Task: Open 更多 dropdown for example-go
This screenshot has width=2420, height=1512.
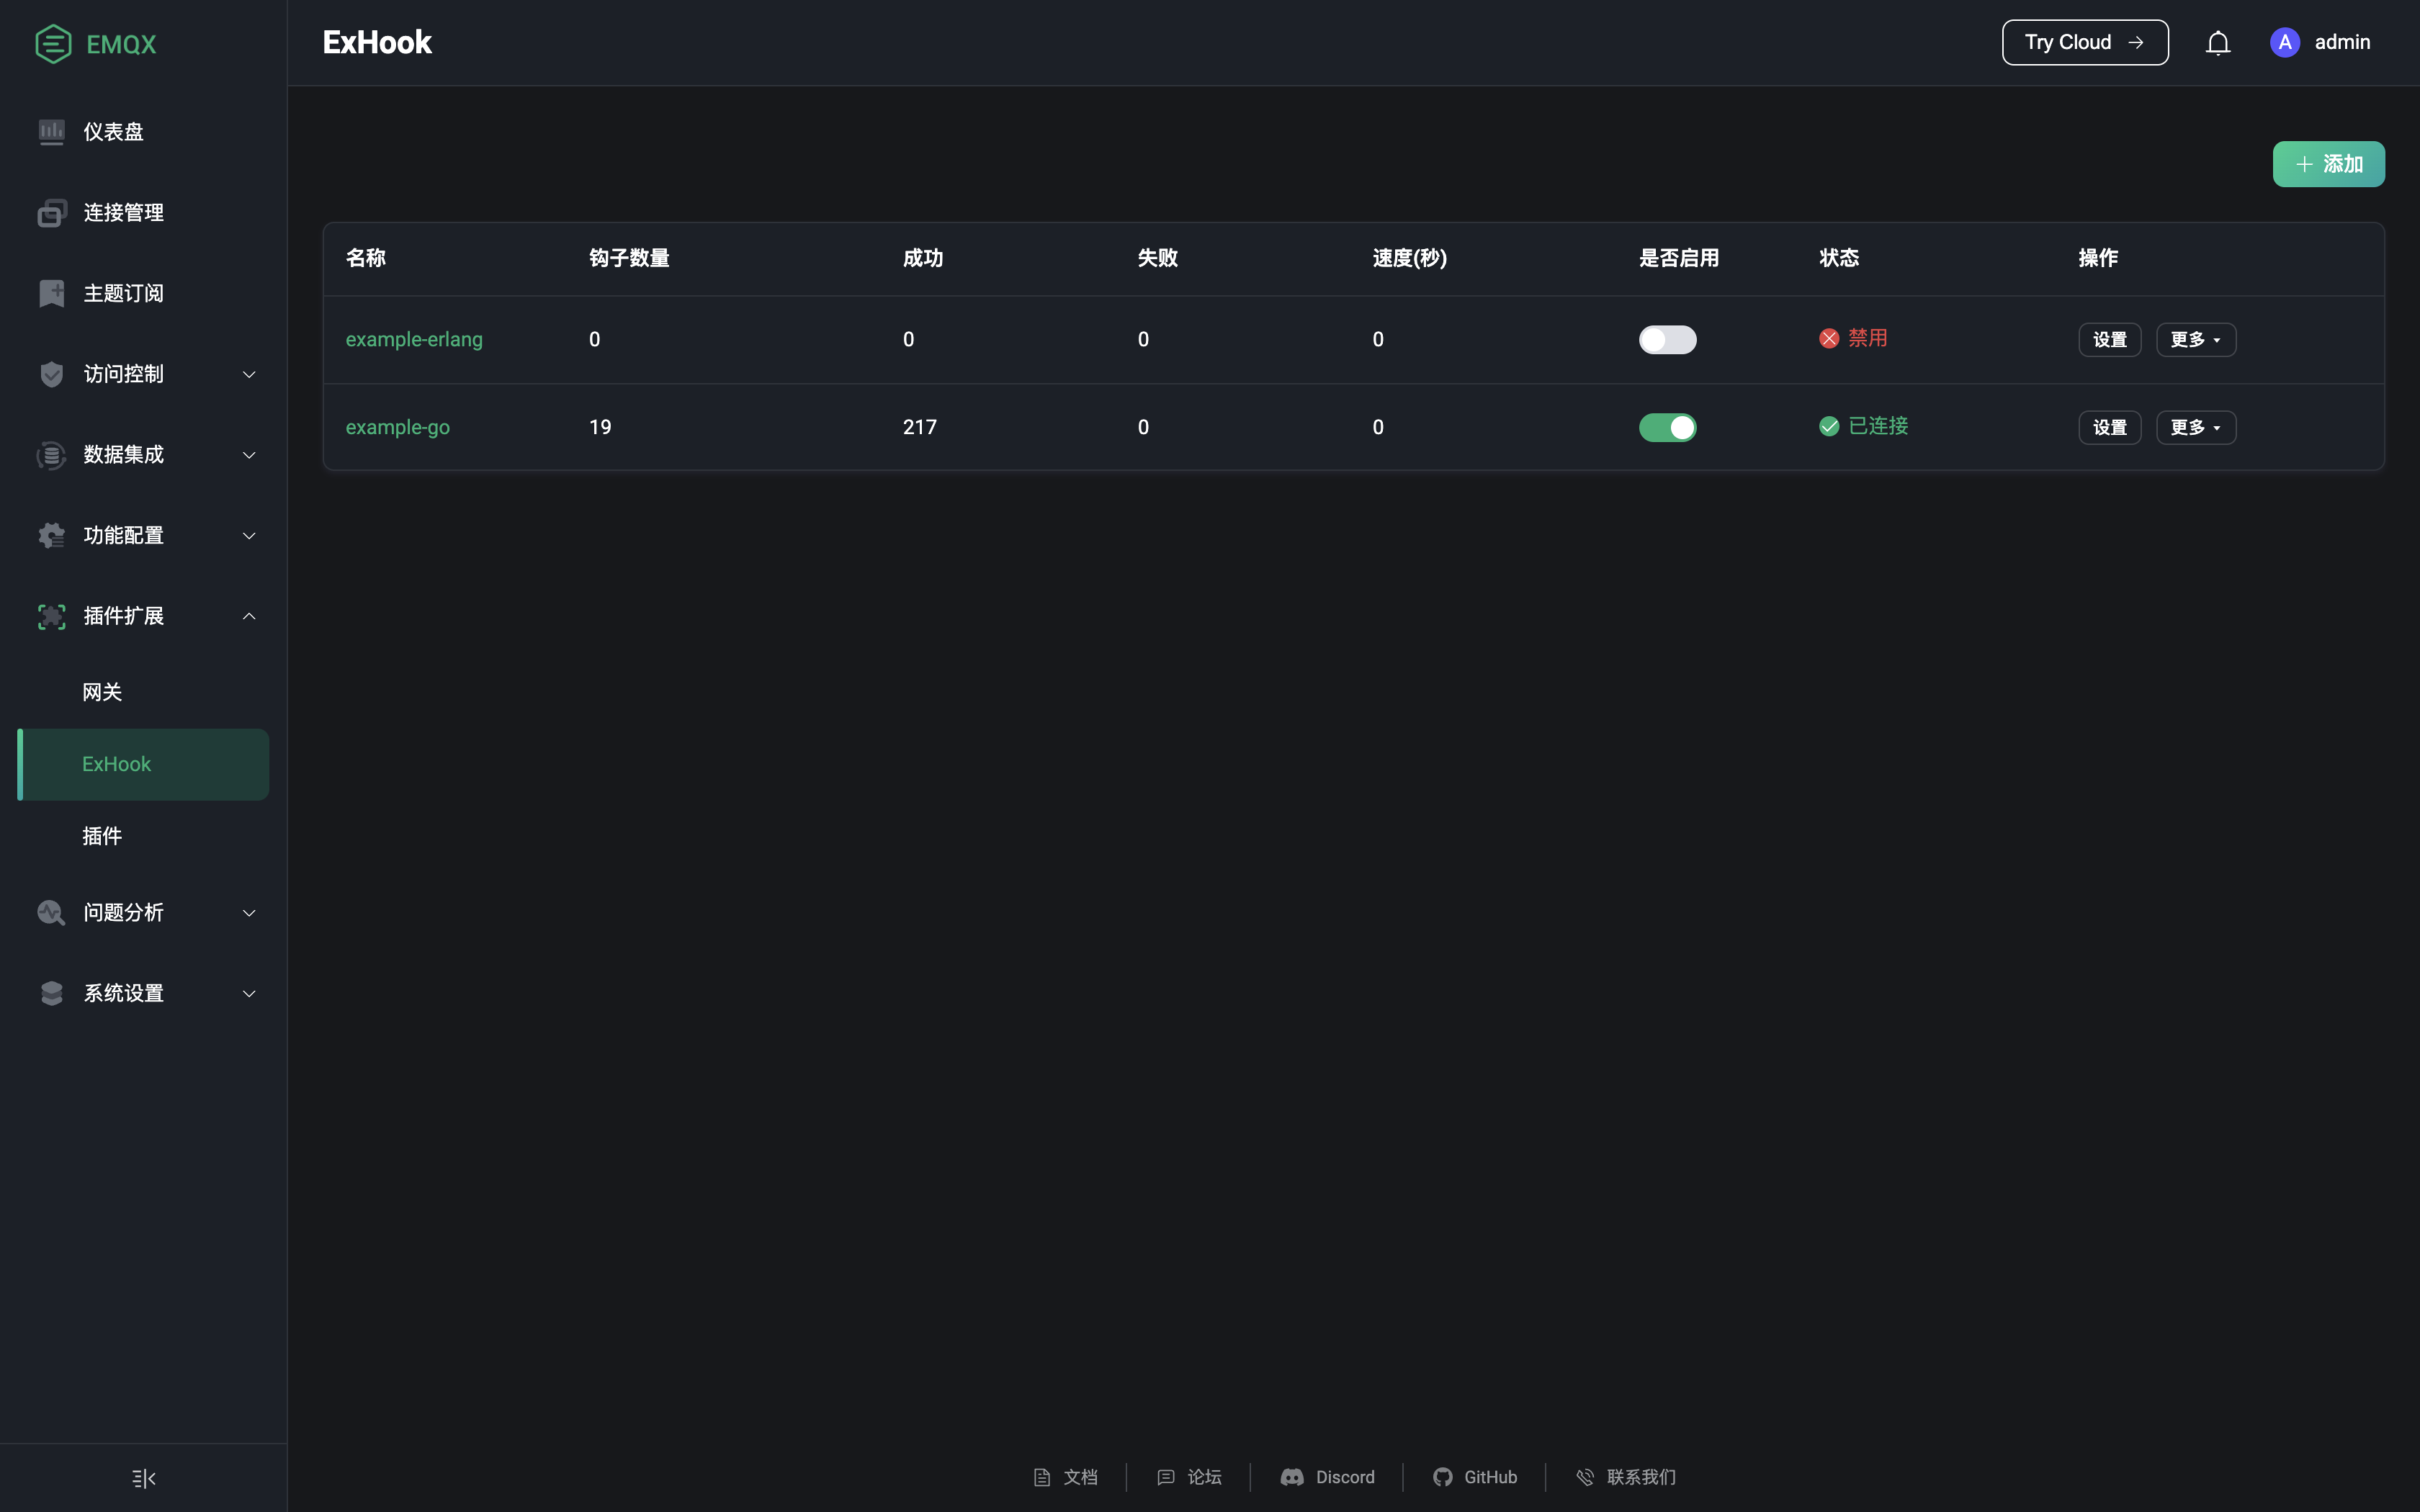Action: click(x=2196, y=428)
